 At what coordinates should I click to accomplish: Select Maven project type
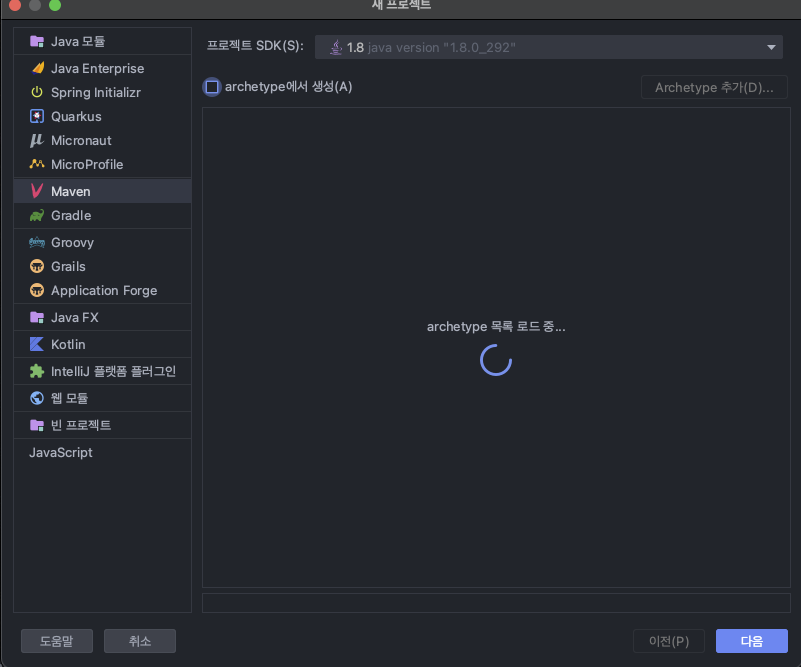(103, 191)
